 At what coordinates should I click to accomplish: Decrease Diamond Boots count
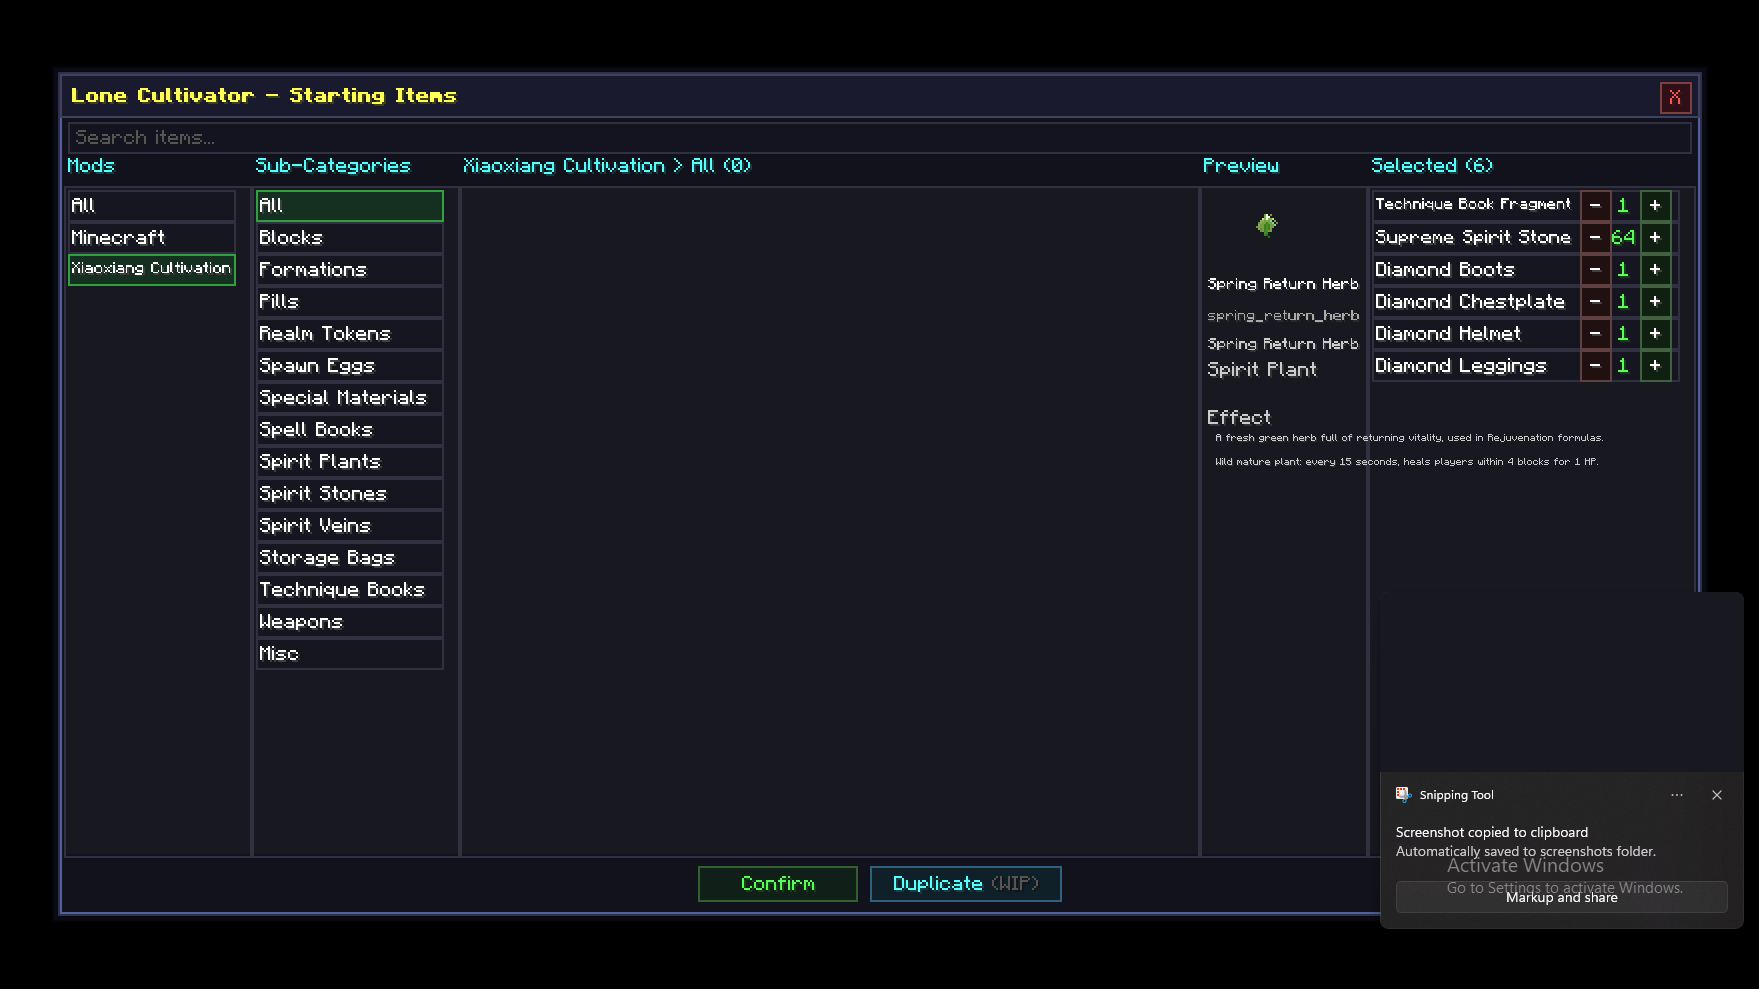(1595, 270)
